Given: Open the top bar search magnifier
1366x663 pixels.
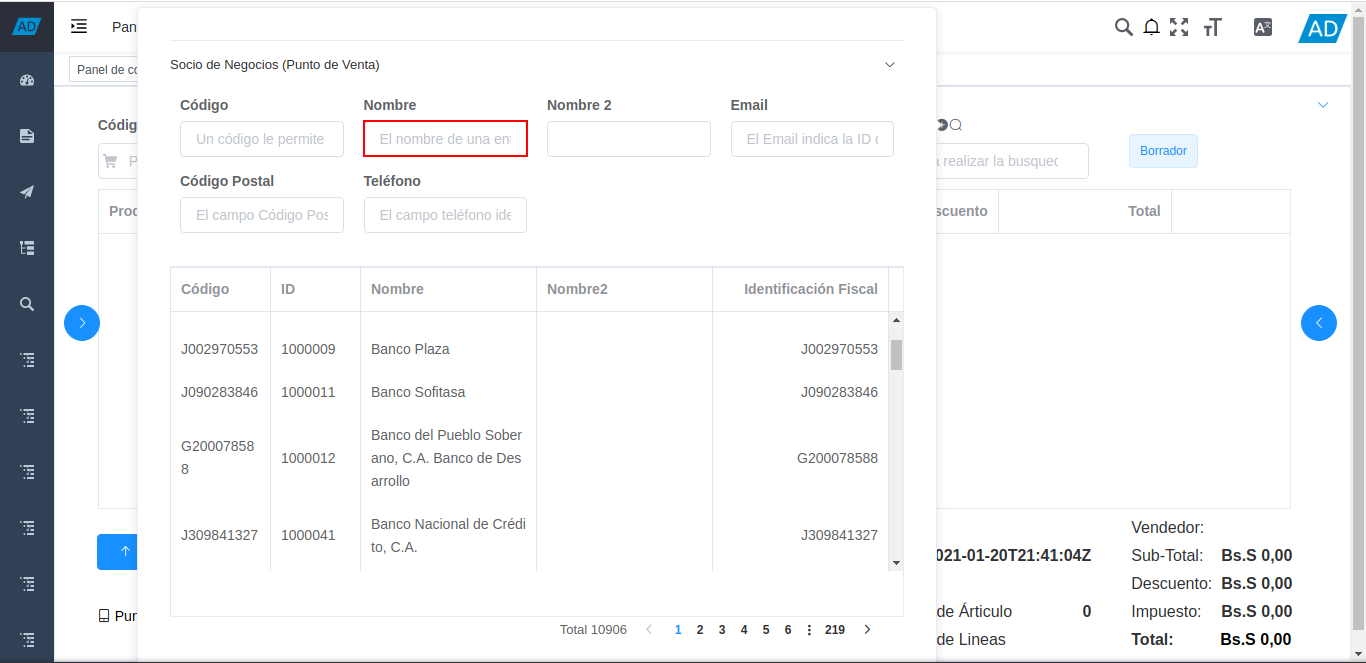Looking at the screenshot, I should coord(1124,27).
